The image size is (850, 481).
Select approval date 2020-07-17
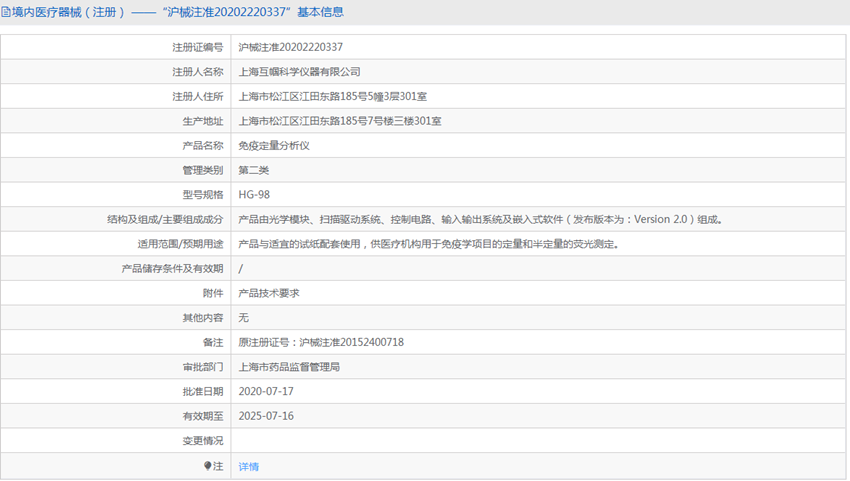coord(266,392)
